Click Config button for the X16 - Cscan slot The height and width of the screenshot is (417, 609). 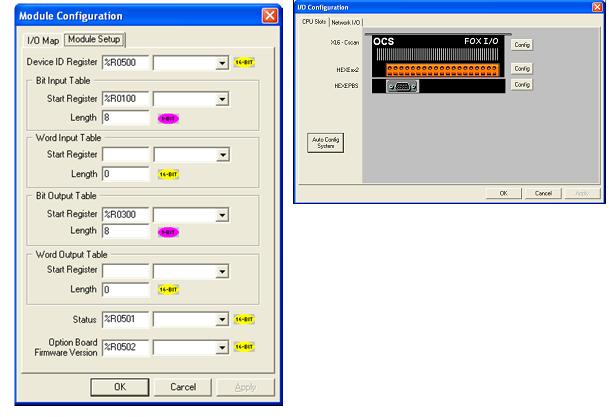click(520, 45)
